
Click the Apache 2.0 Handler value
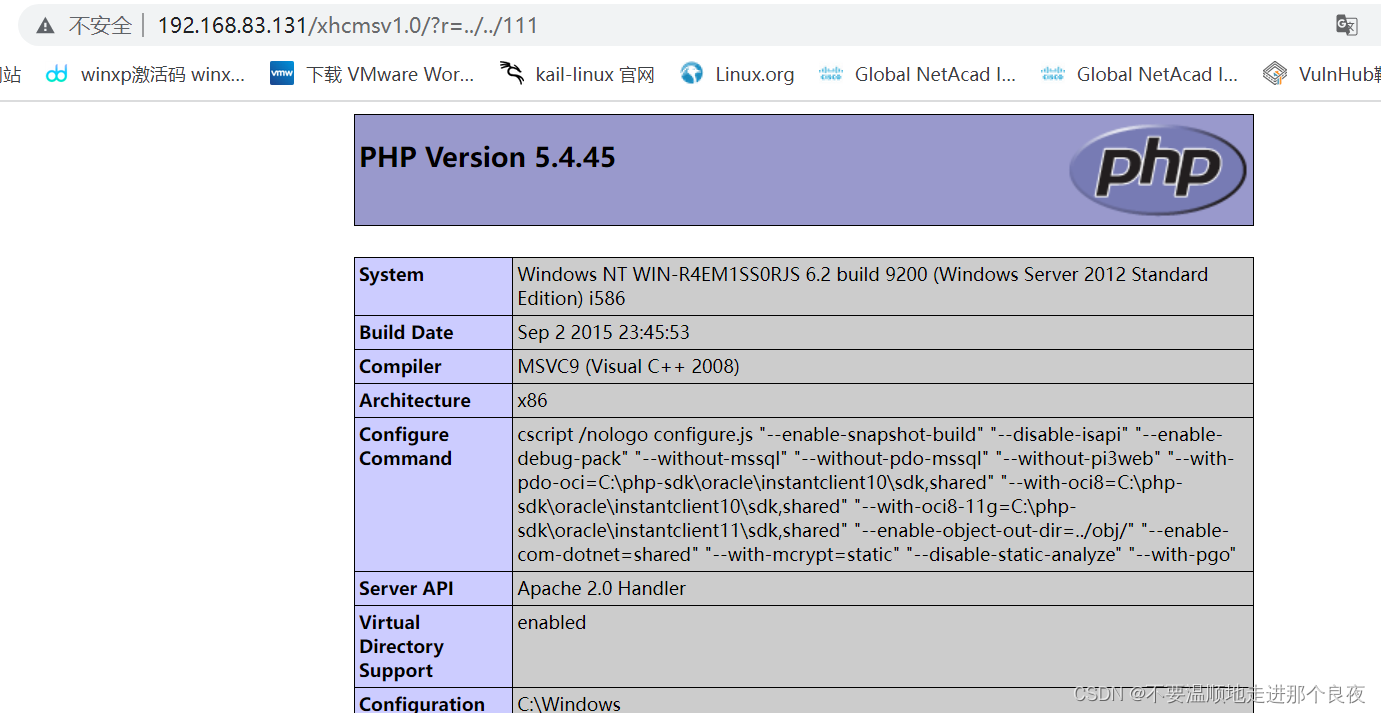[x=602, y=589]
